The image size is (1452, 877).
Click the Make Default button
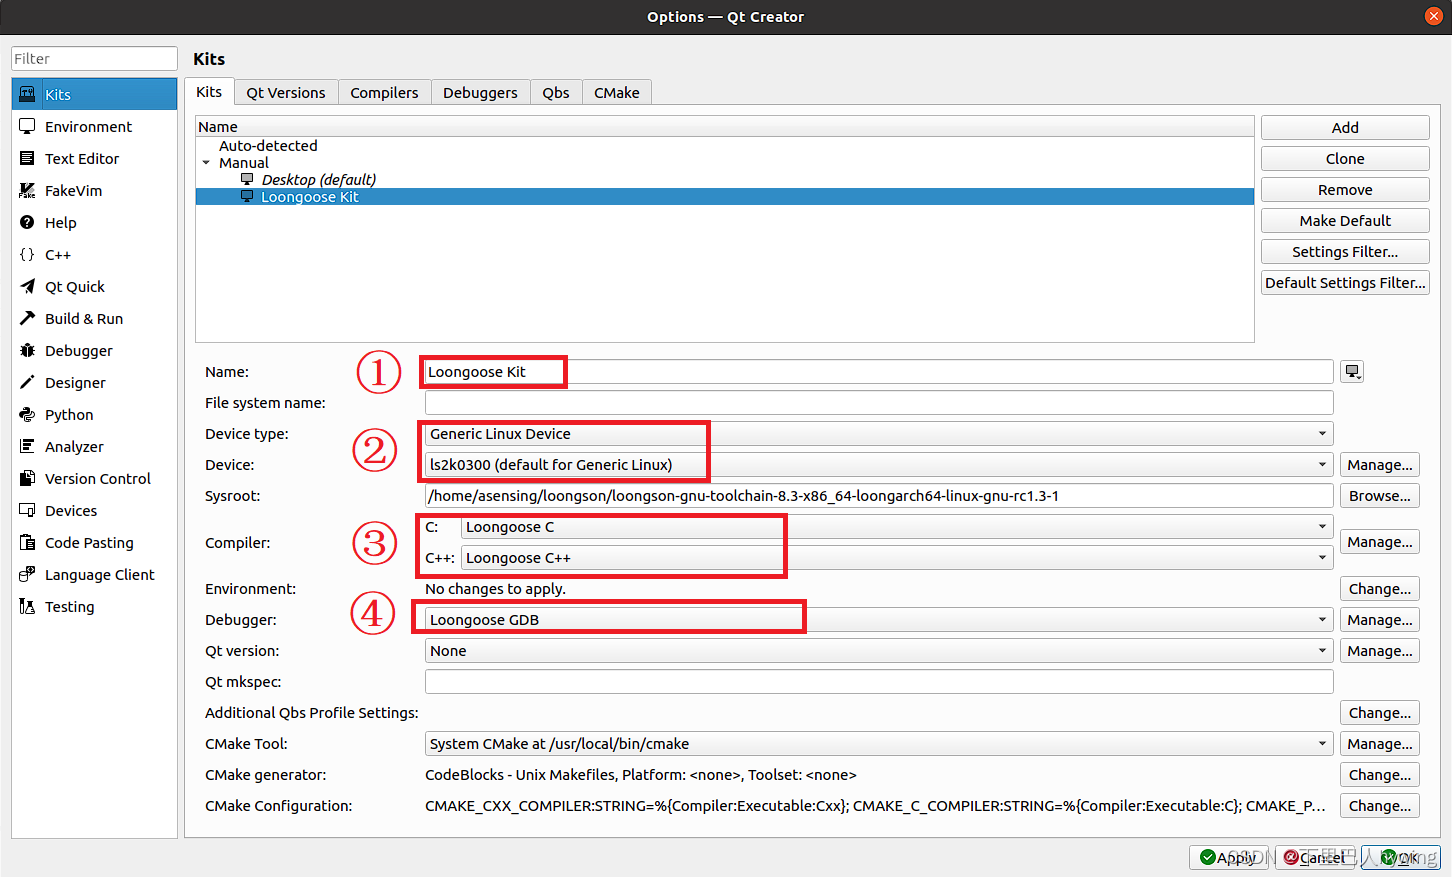pos(1345,220)
